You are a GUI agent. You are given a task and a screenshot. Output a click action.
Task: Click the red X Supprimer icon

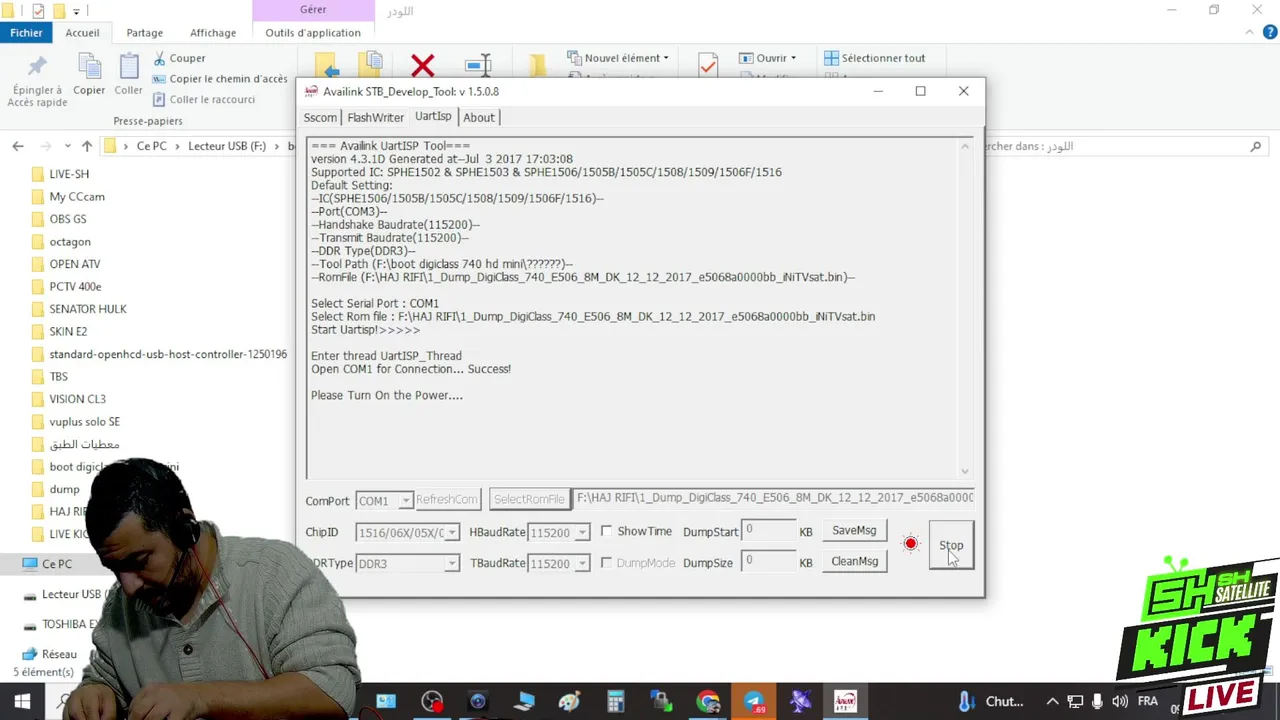coord(423,66)
